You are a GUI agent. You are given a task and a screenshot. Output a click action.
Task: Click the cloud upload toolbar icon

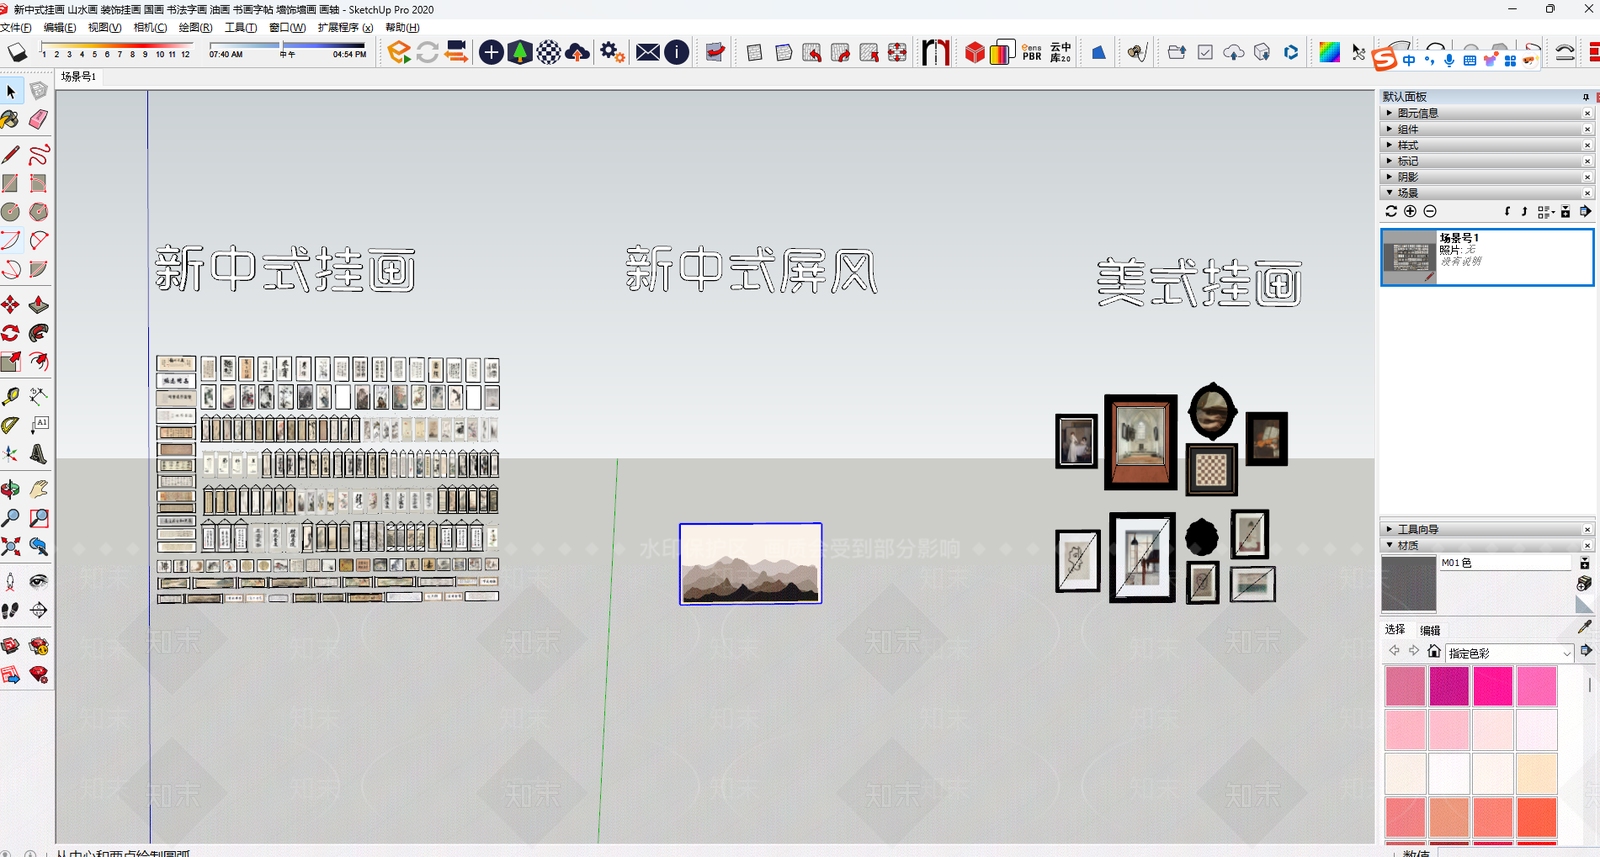click(x=577, y=52)
